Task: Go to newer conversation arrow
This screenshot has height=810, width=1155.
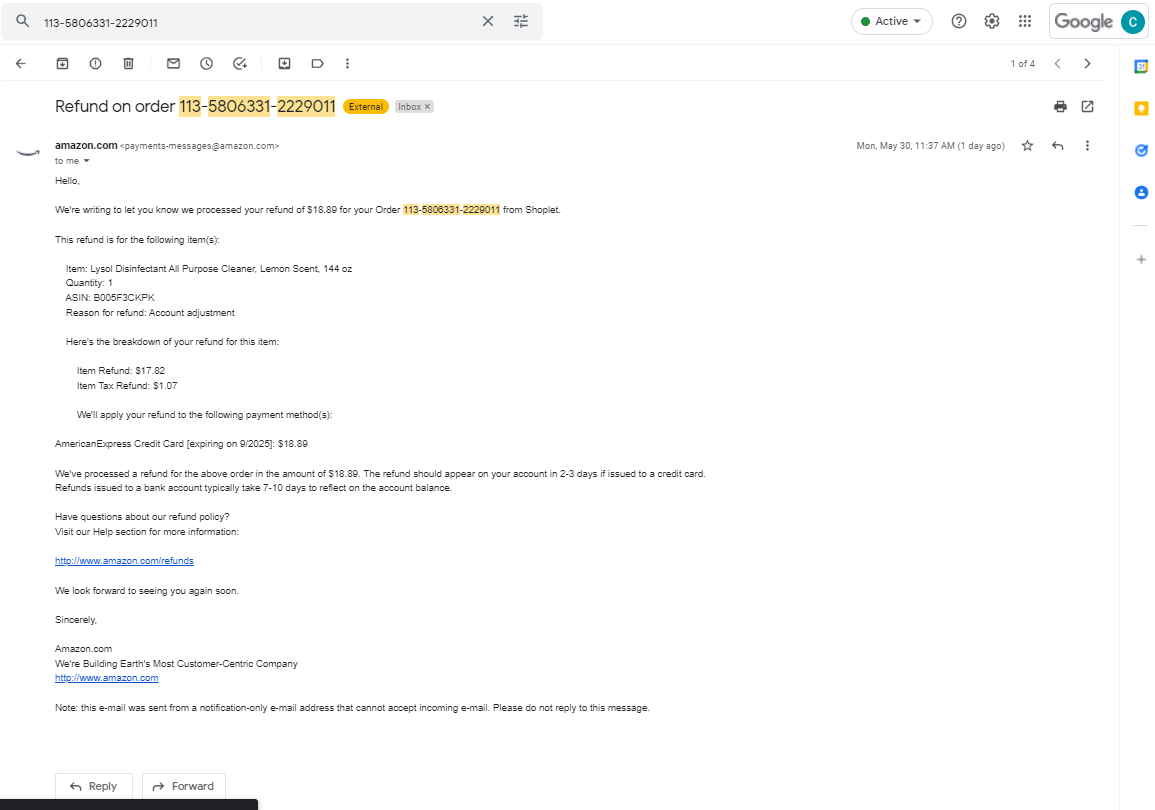Action: [1058, 63]
